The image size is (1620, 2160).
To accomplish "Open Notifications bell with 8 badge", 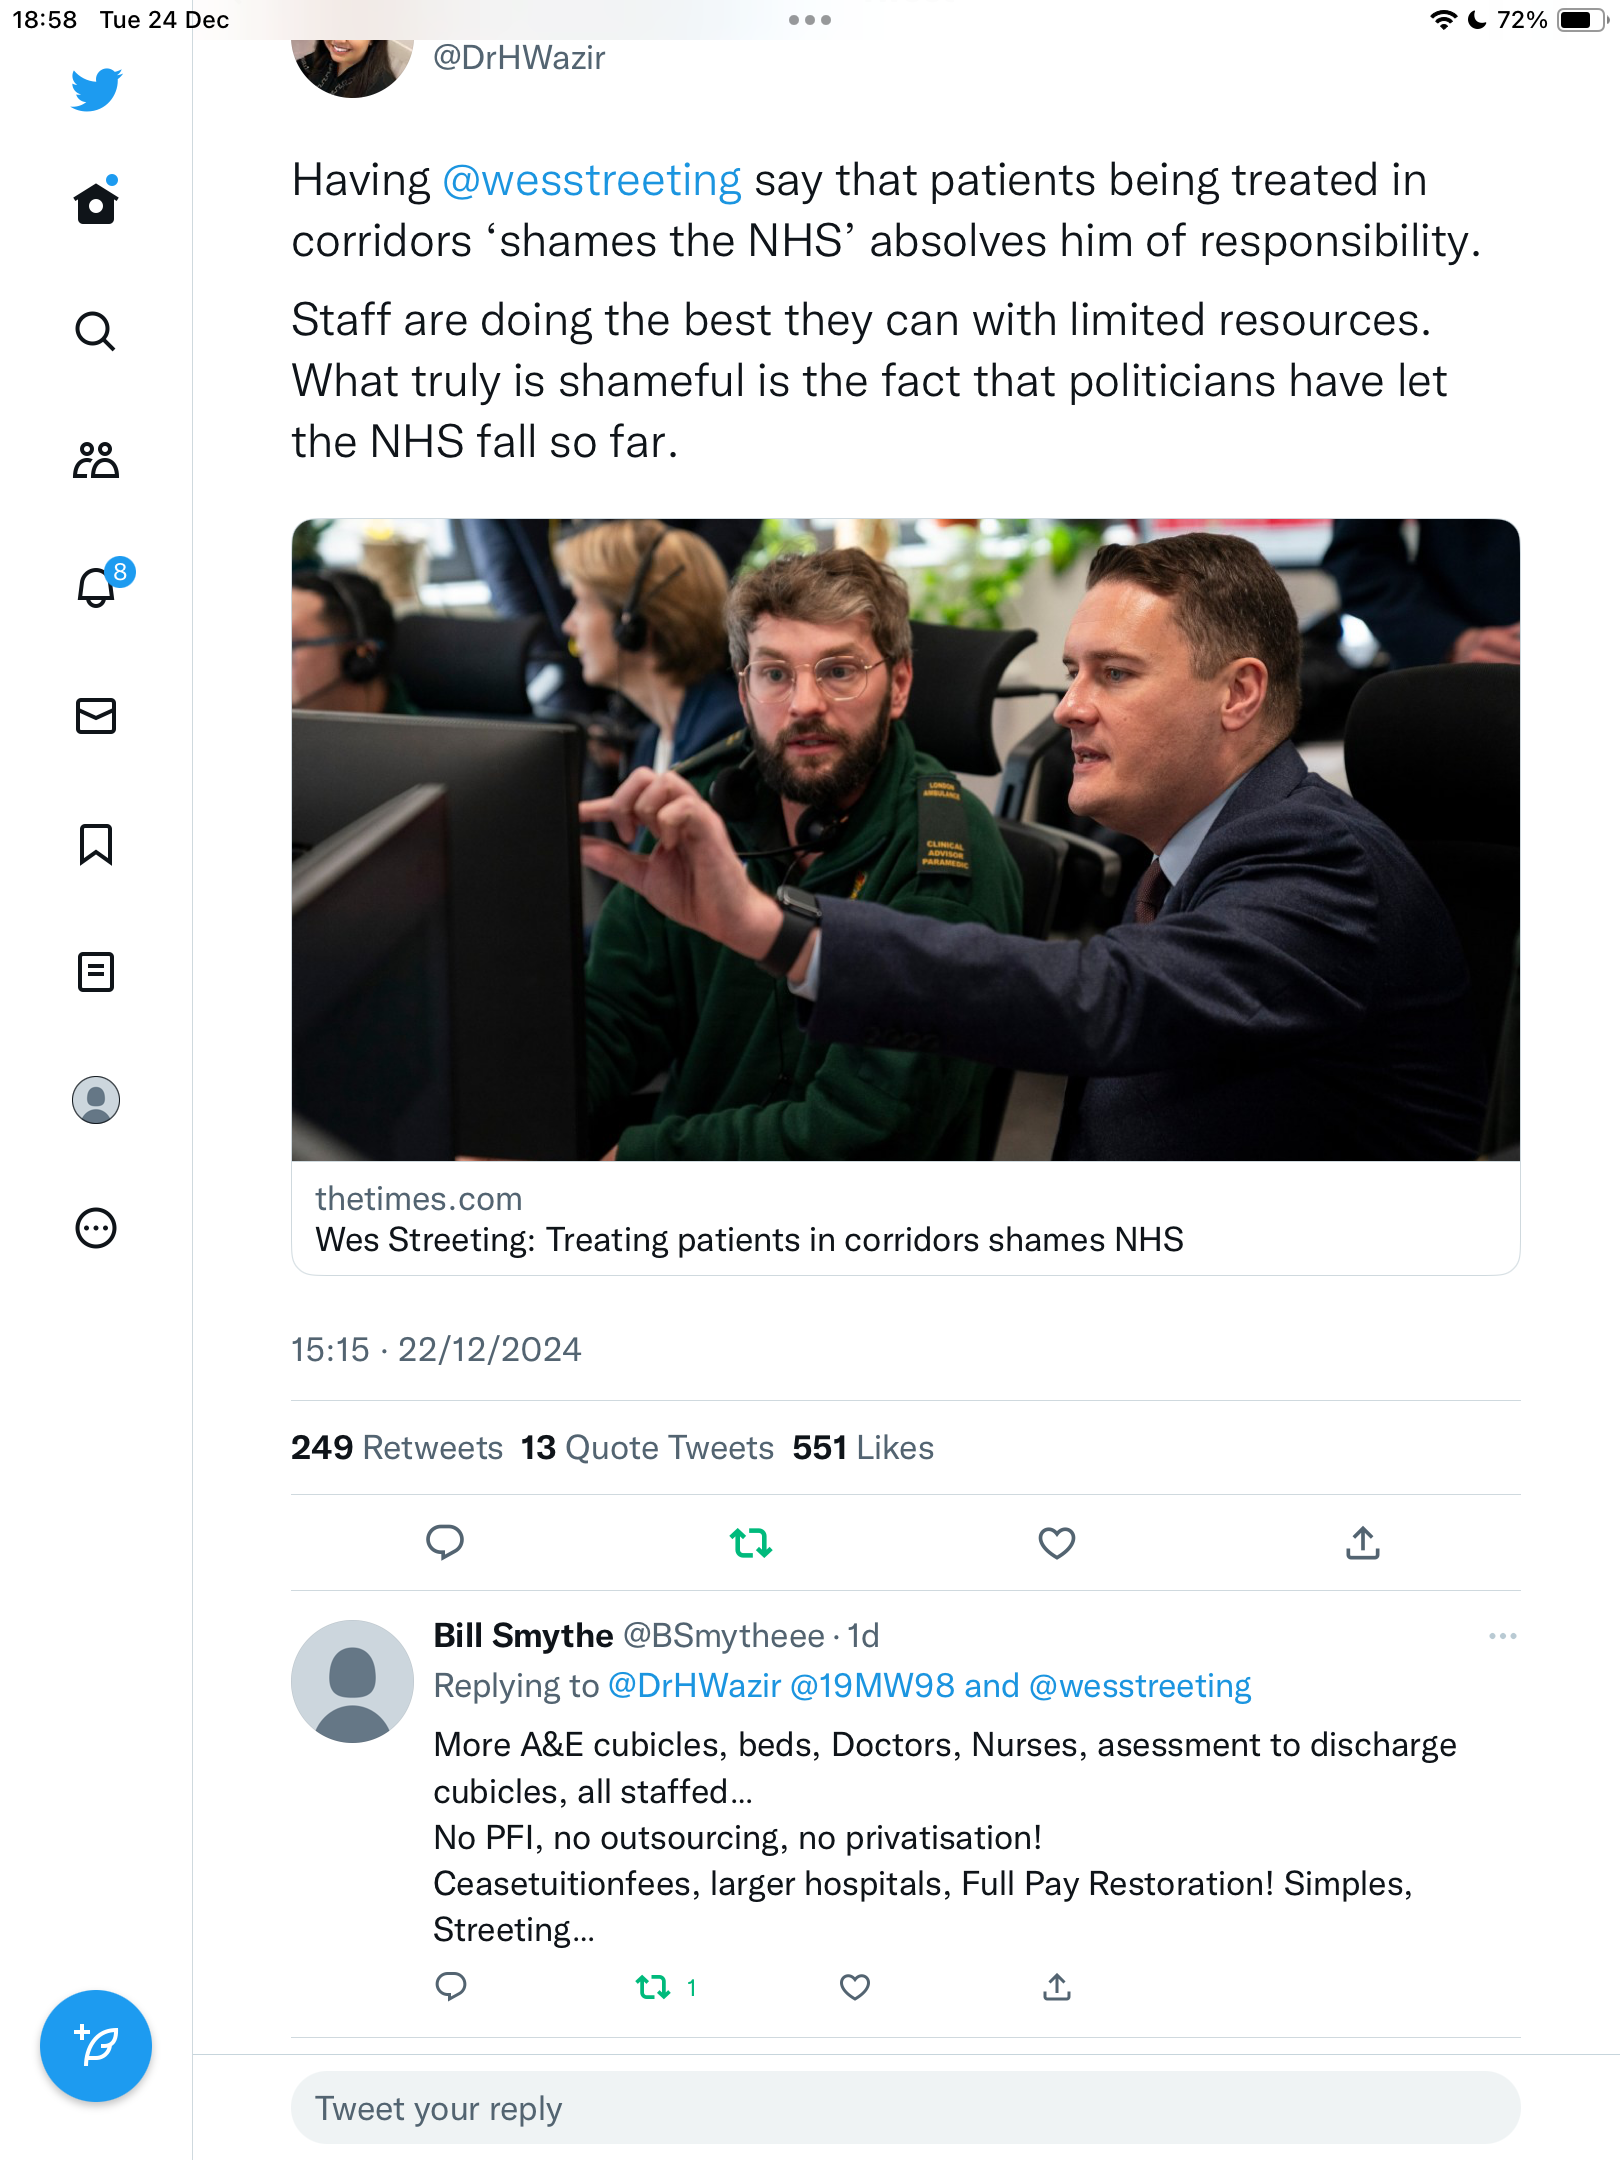I will coord(100,585).
